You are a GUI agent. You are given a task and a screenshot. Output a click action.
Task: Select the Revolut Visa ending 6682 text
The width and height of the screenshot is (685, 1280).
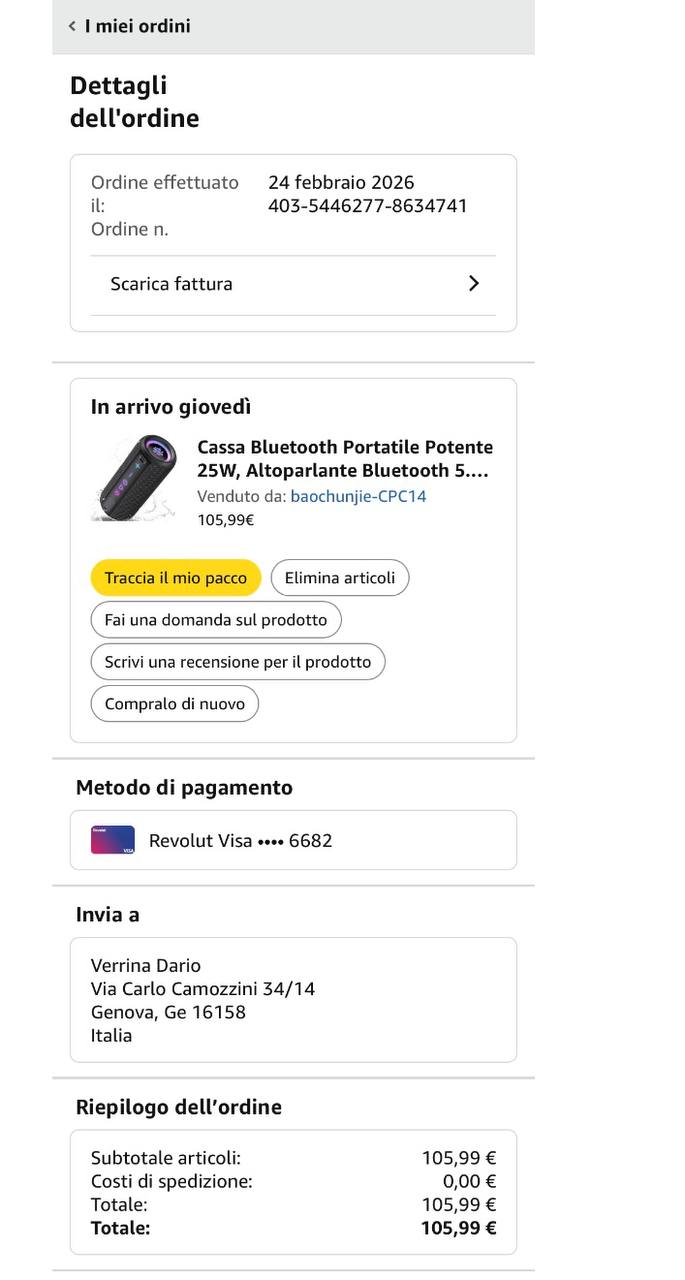point(240,841)
